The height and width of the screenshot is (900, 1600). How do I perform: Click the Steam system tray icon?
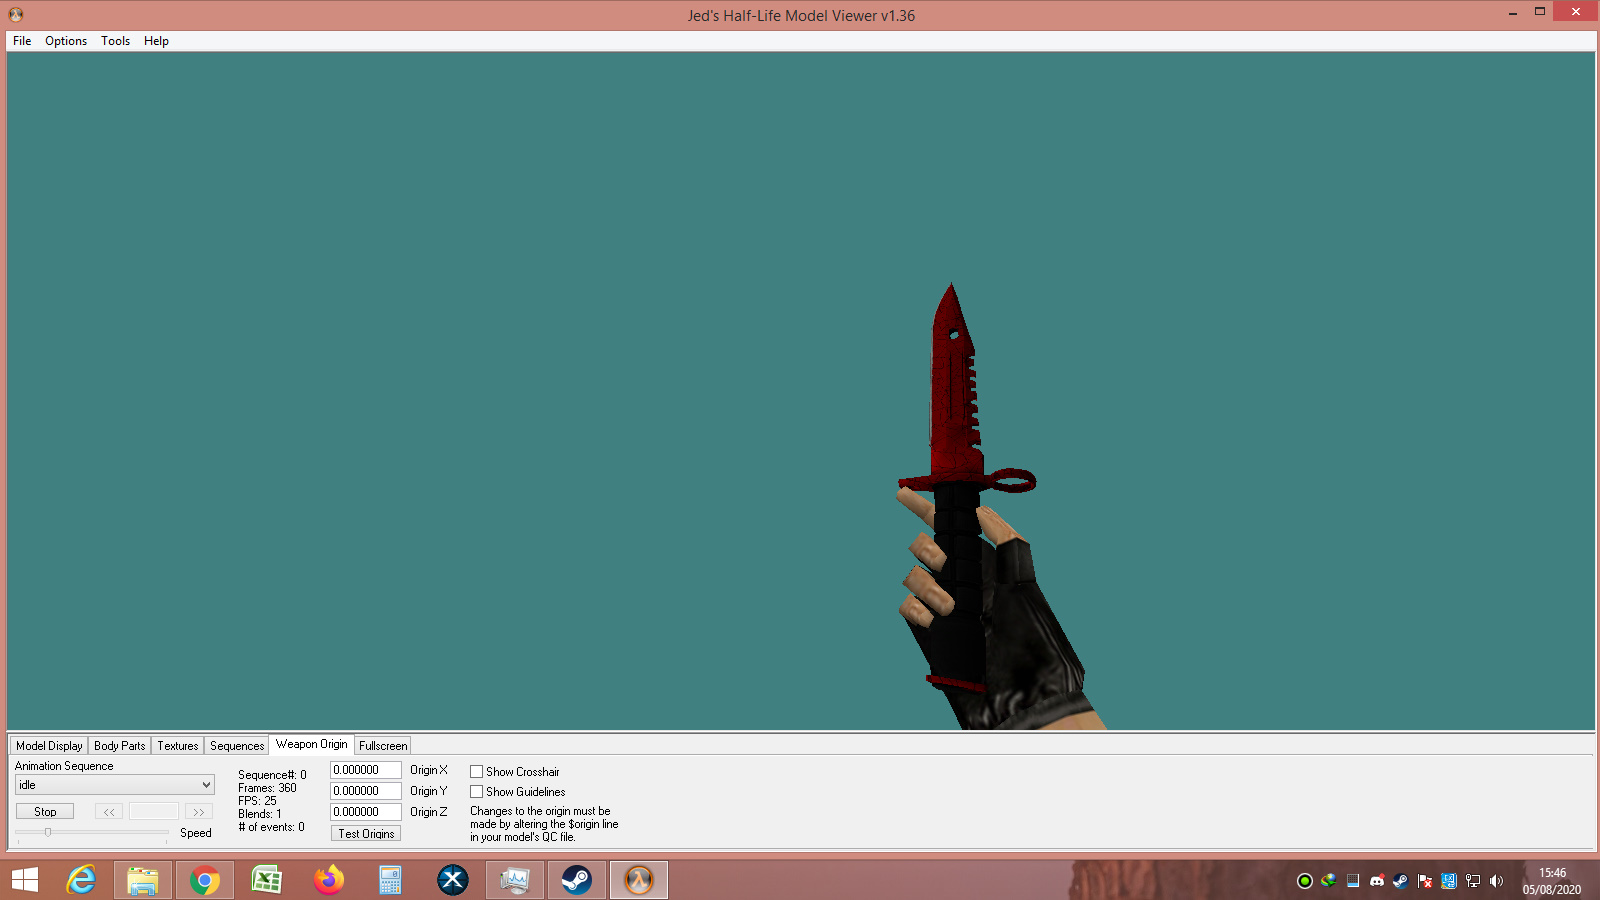point(1401,881)
